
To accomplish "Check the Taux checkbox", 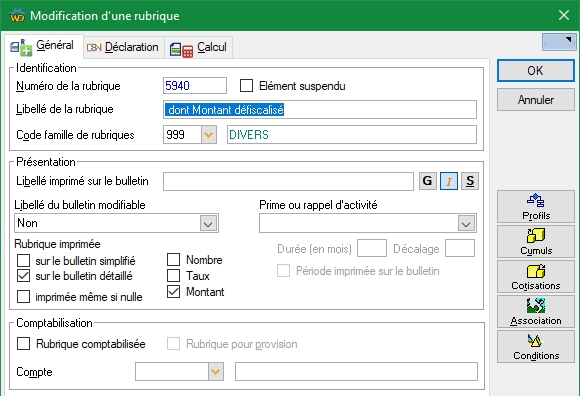I will pos(173,275).
